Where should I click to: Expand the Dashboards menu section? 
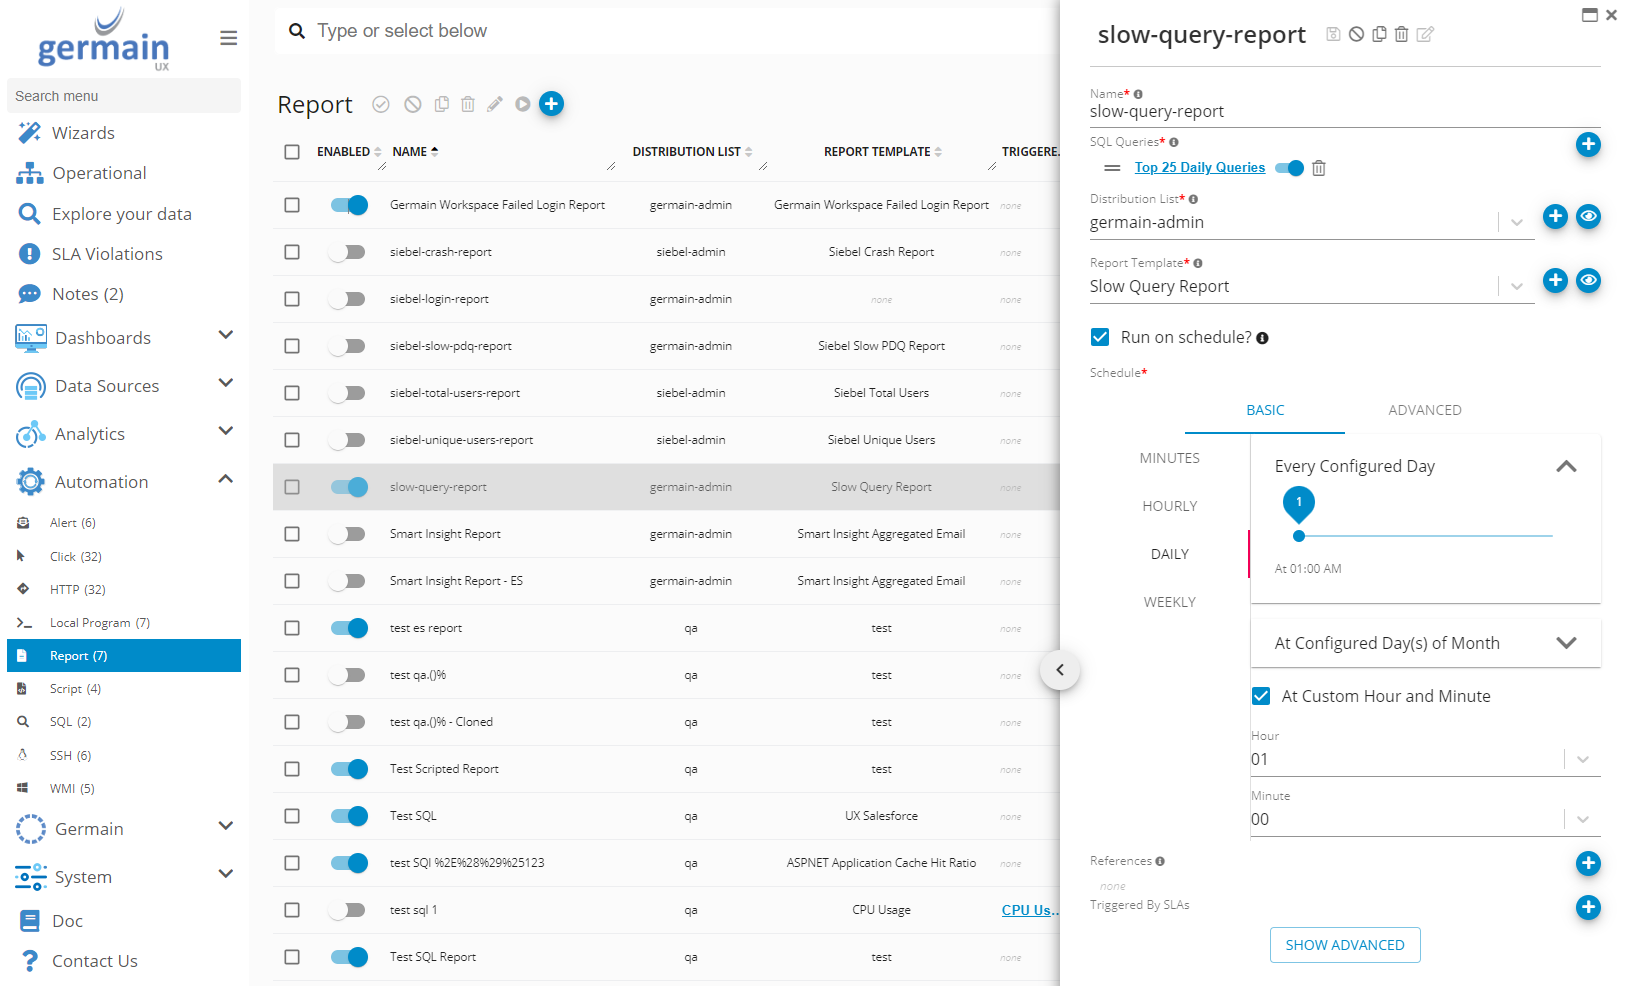[226, 336]
